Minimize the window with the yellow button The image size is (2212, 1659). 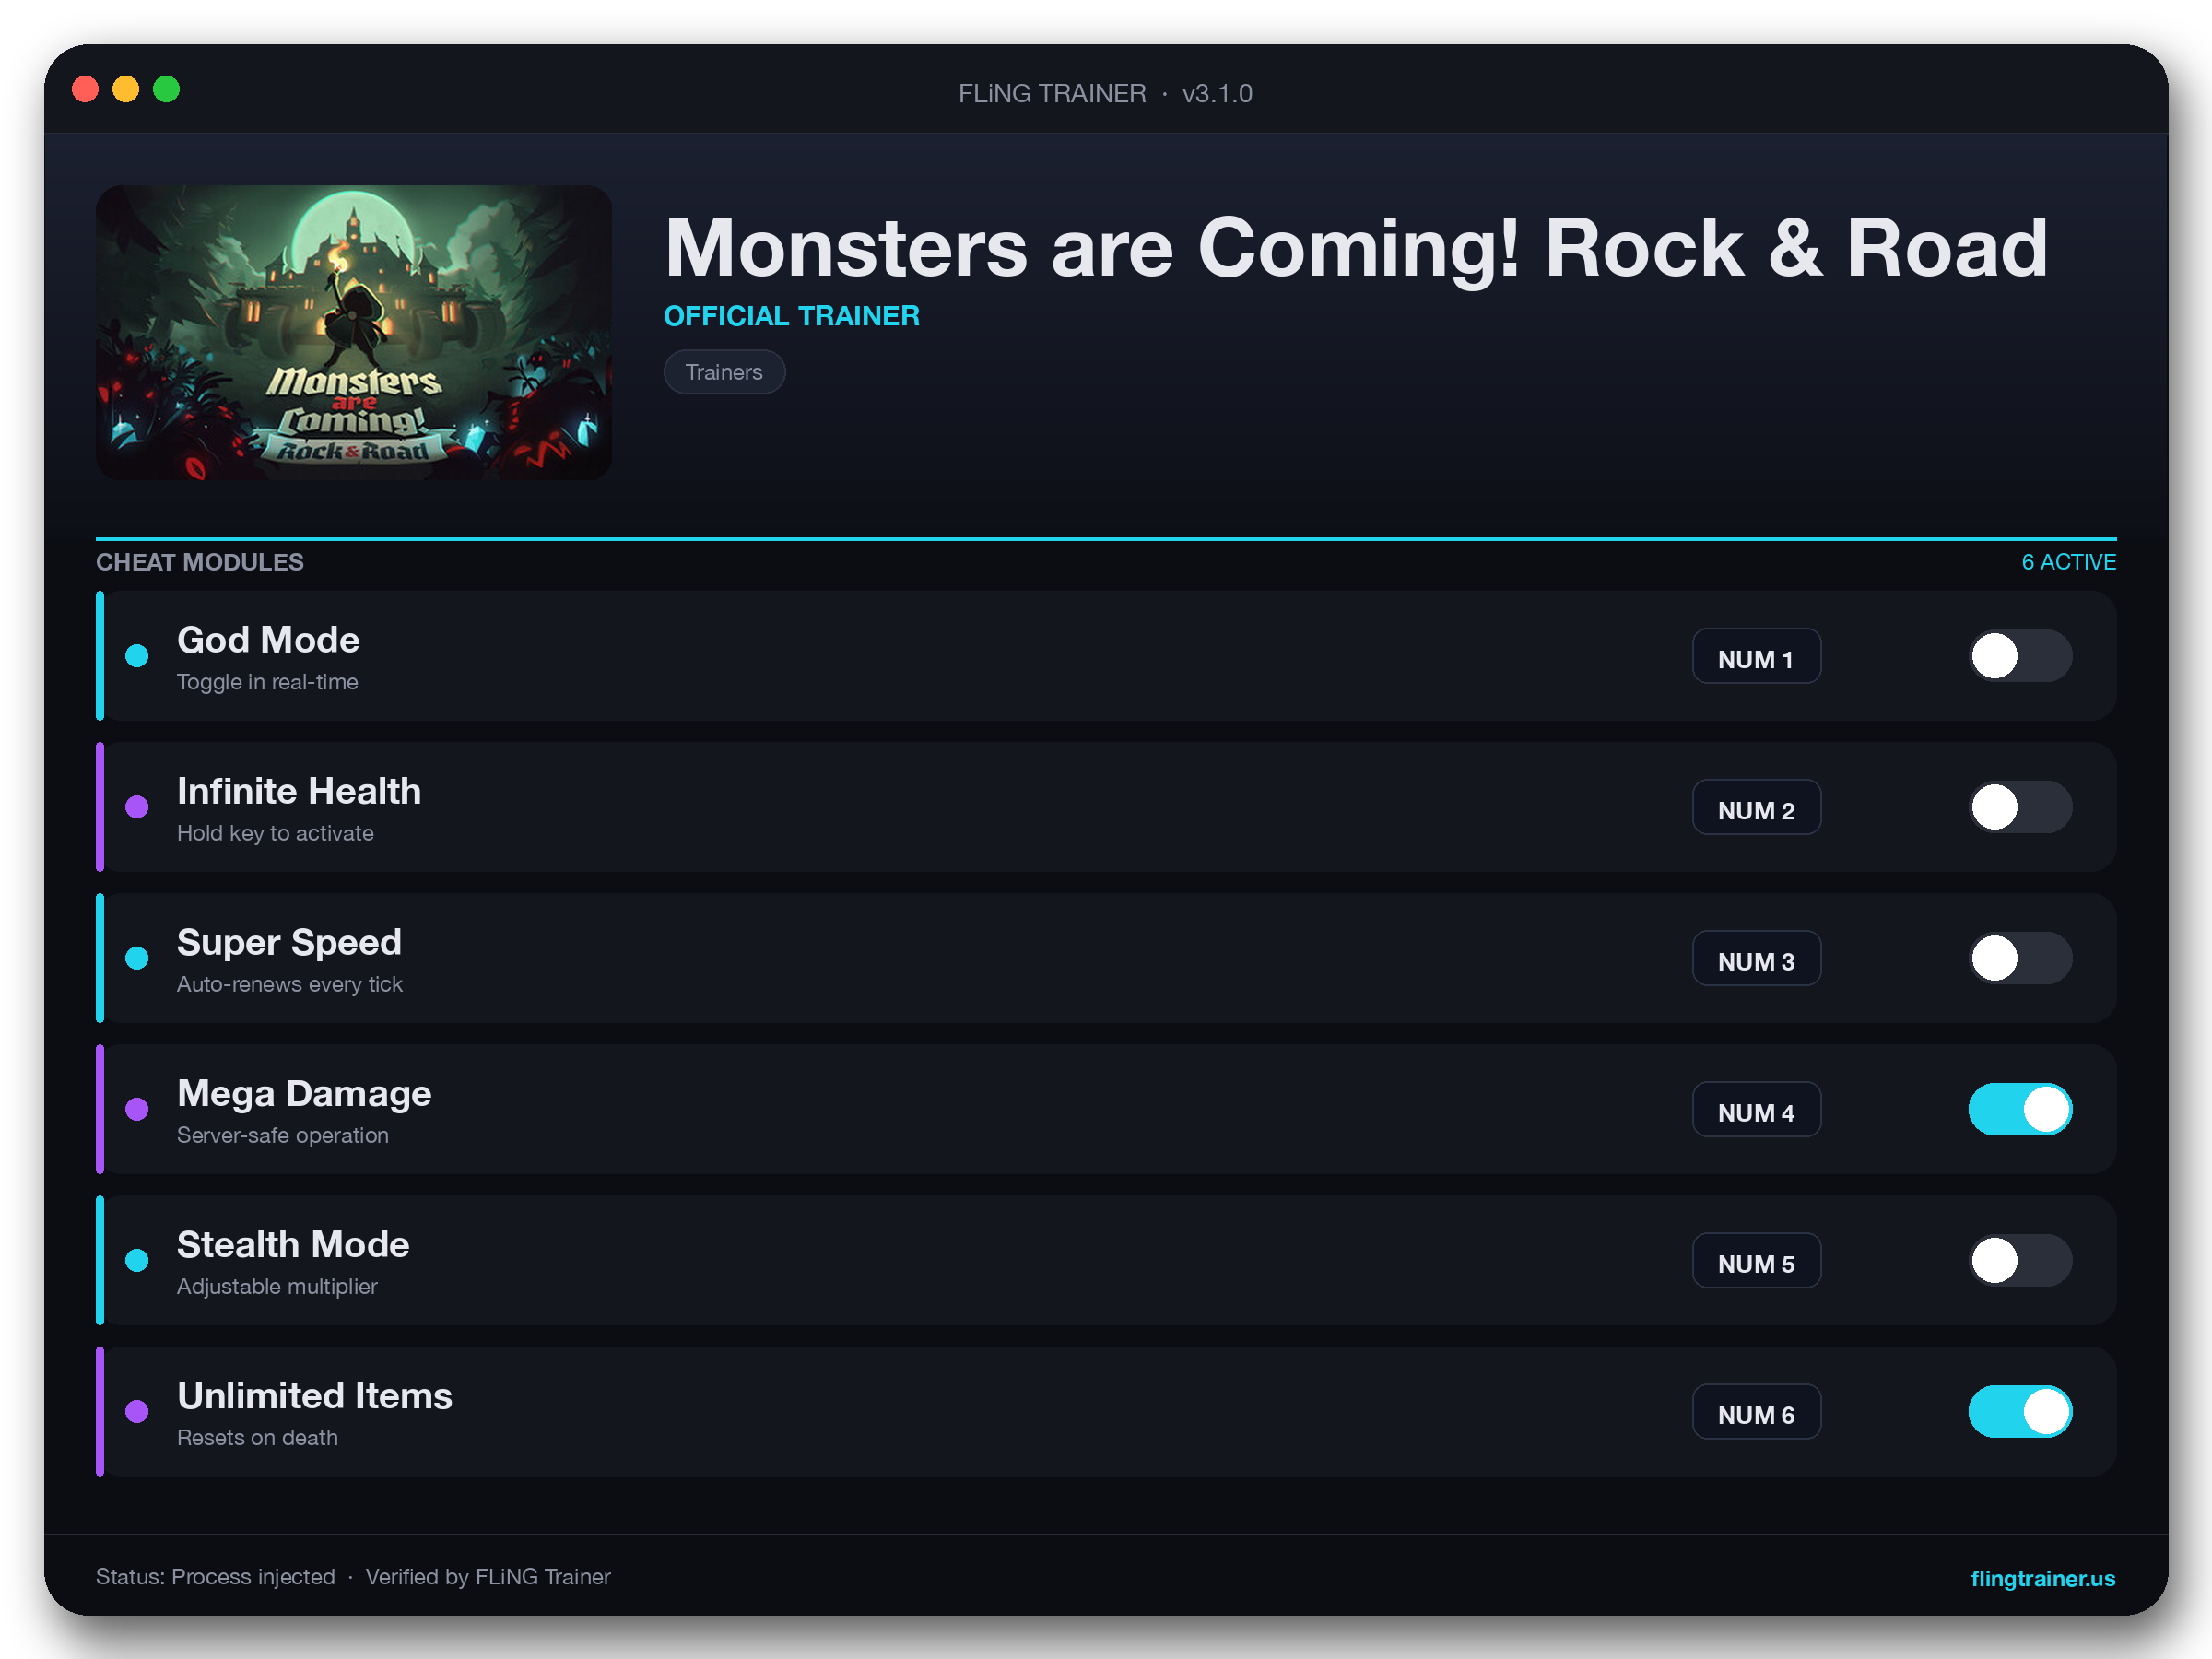[126, 90]
